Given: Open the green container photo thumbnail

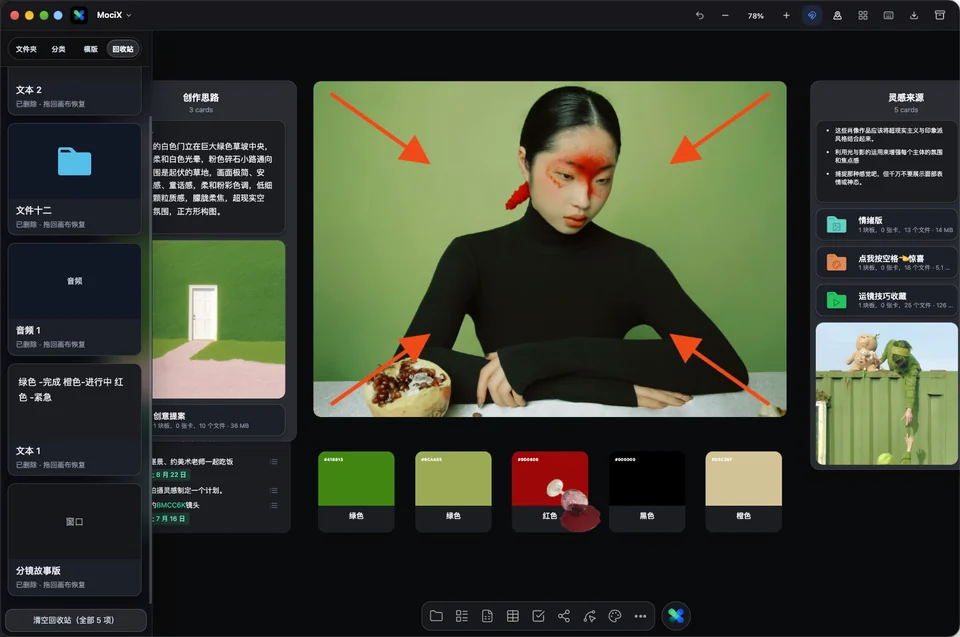Looking at the screenshot, I should tap(887, 394).
